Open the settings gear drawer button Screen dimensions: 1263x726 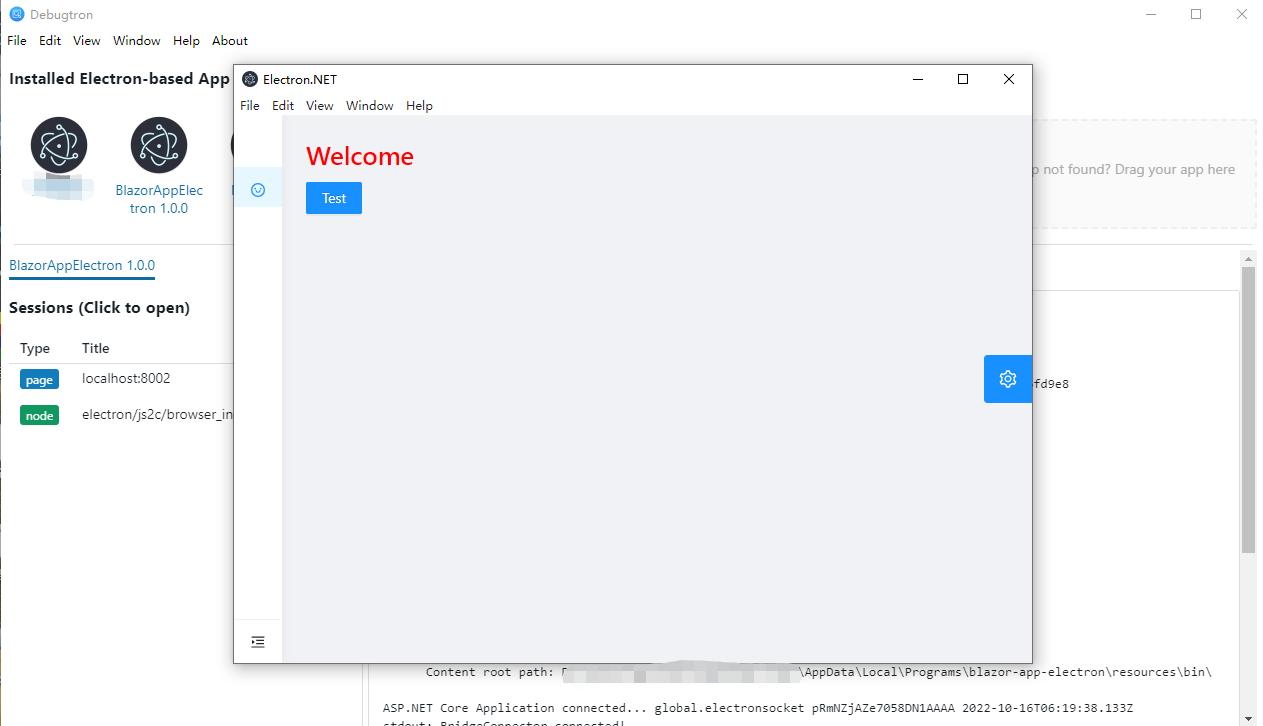pos(1008,379)
